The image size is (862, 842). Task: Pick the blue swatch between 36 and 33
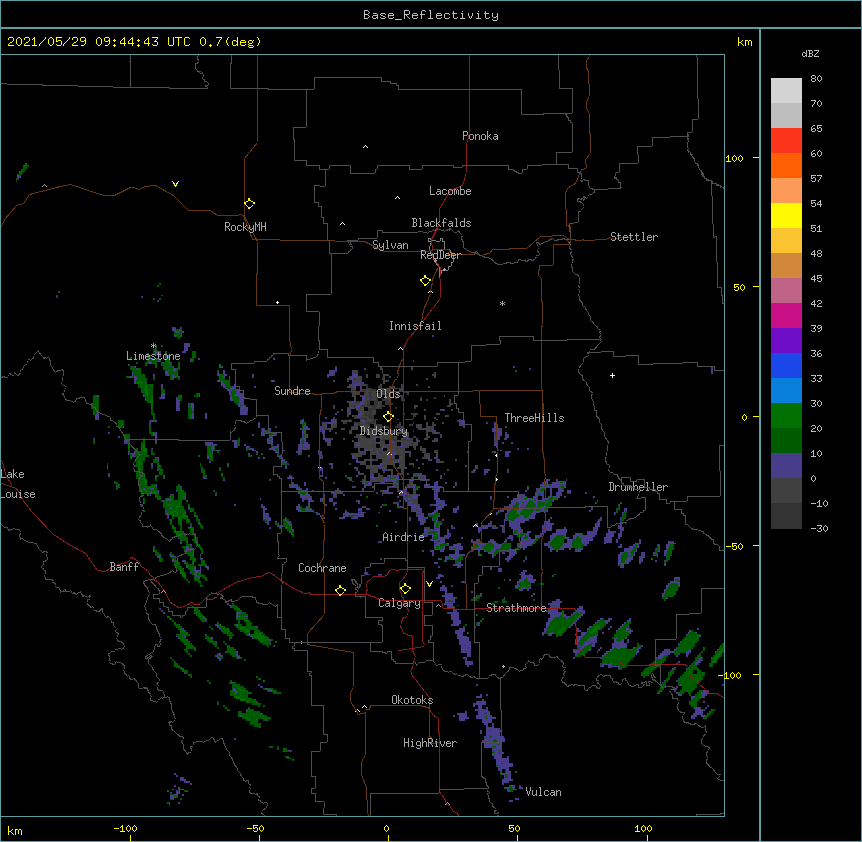(786, 365)
